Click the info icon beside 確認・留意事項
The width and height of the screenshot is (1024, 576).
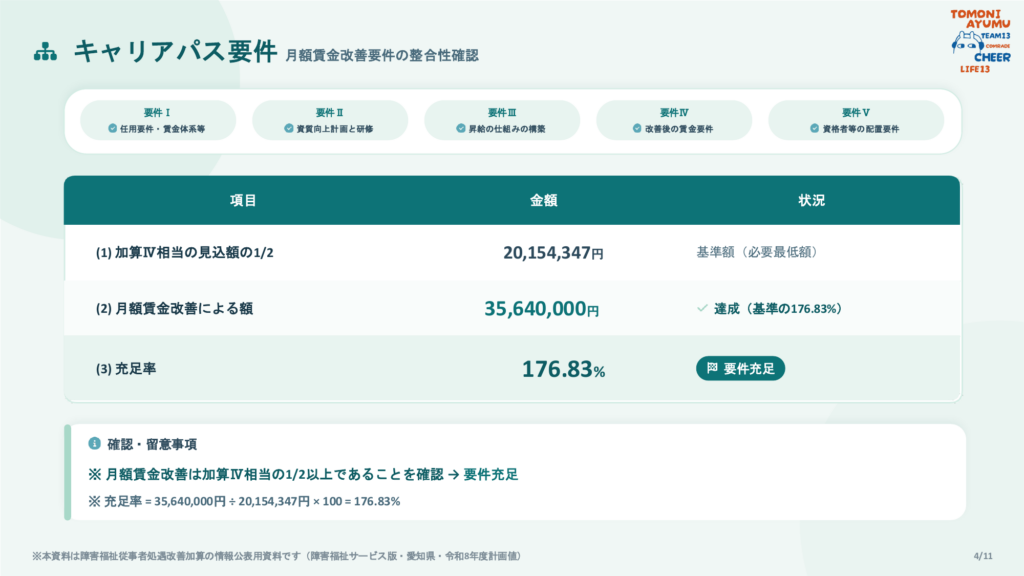tap(94, 443)
